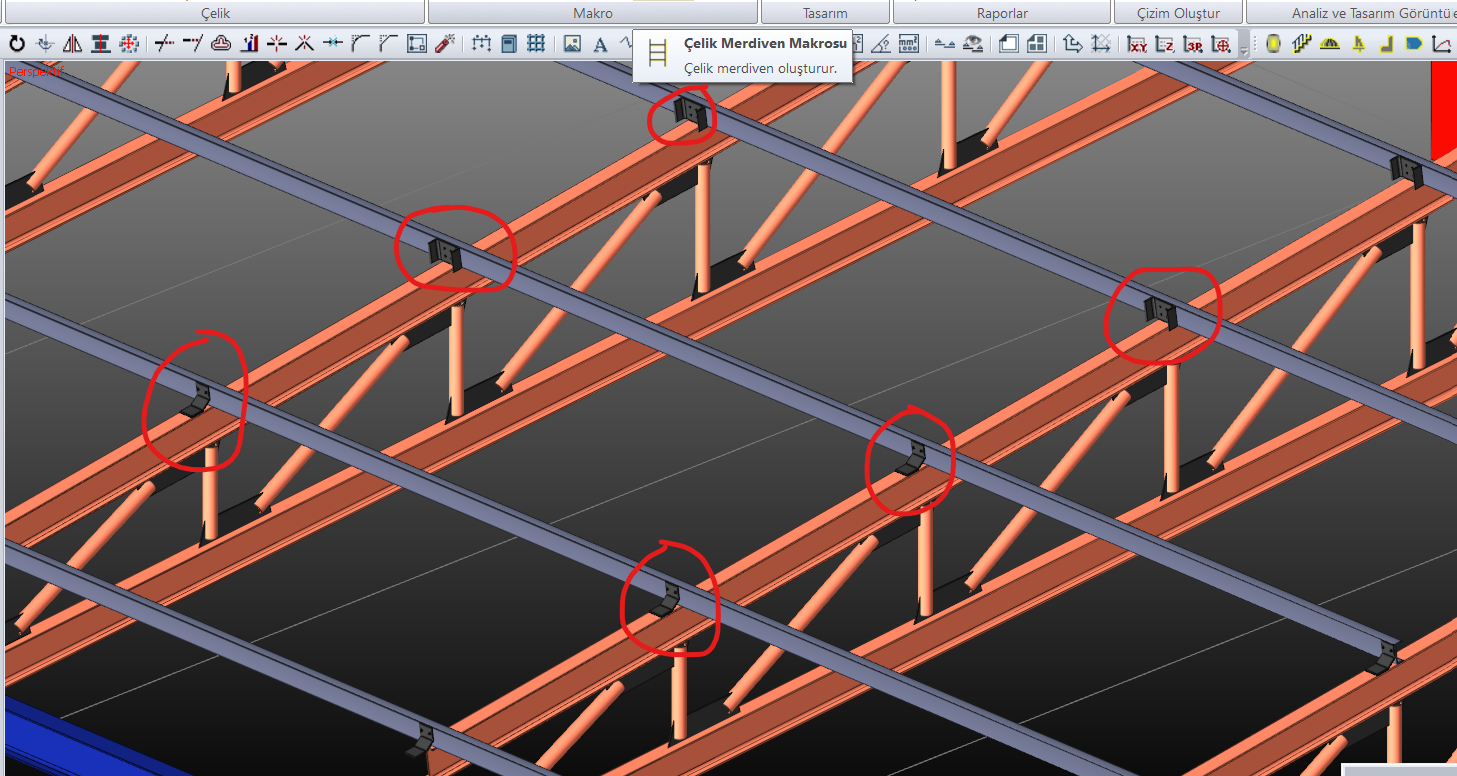Image resolution: width=1457 pixels, height=776 pixels.
Task: Click the red Perspektif viewport label
Action: (x=35, y=72)
